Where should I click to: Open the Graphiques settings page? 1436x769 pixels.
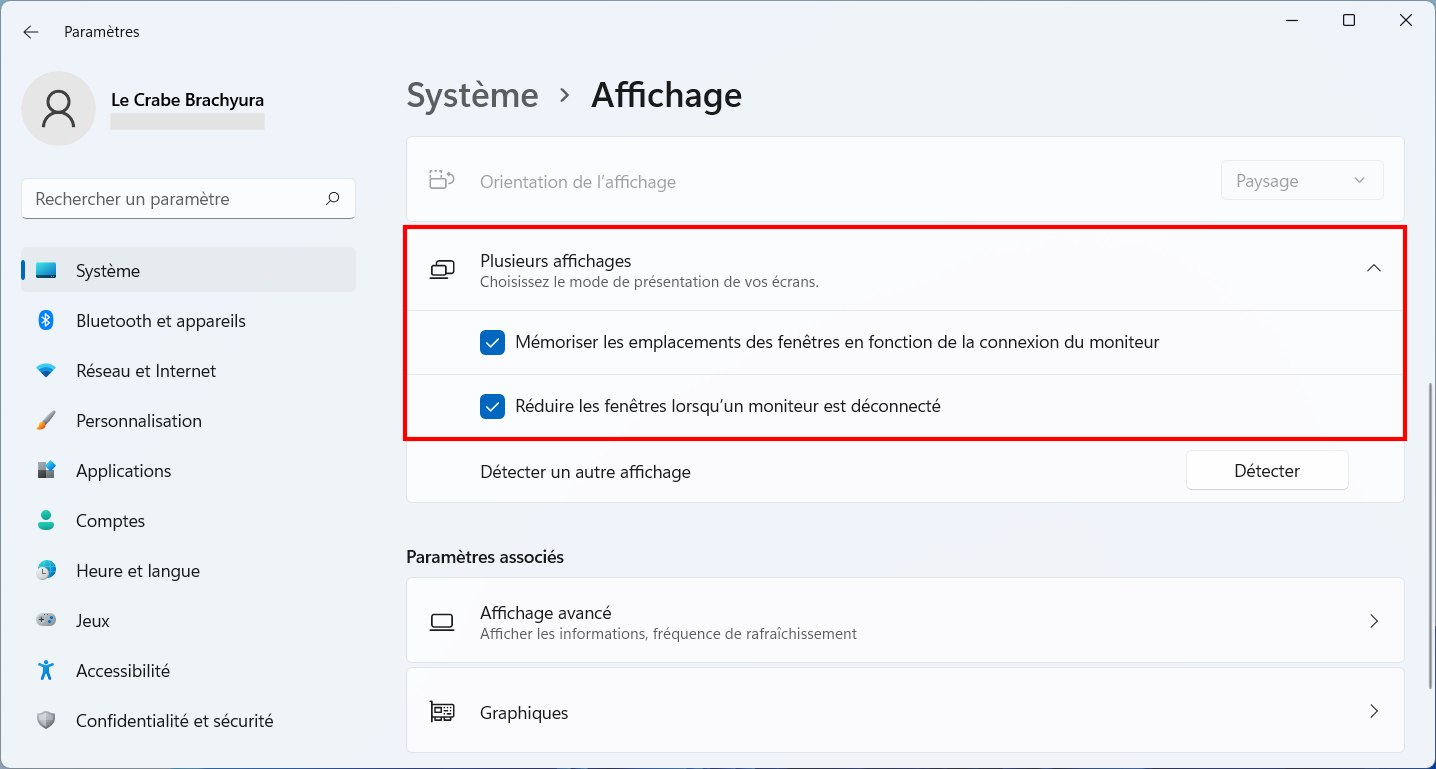coord(905,711)
